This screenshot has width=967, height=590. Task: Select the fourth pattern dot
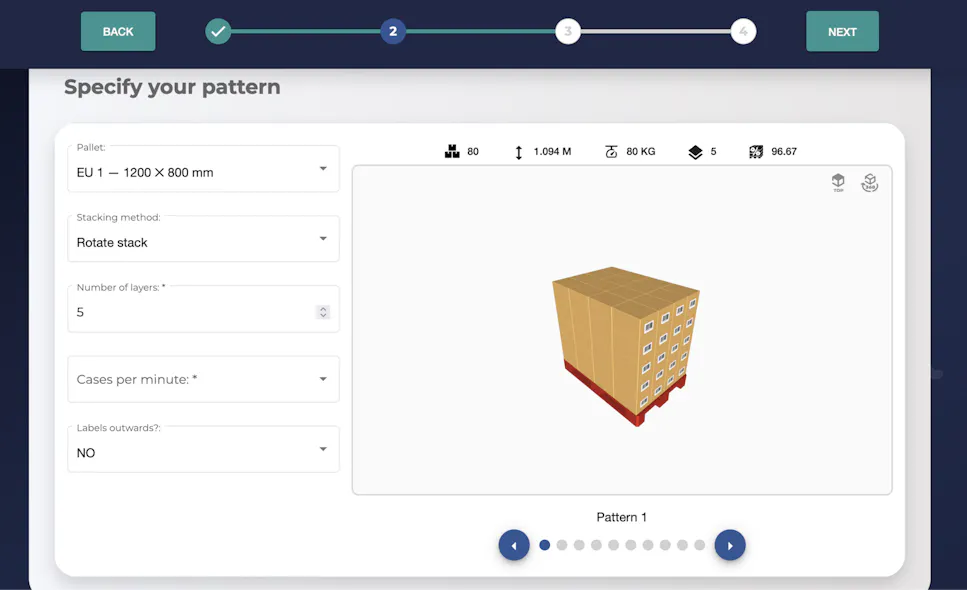pyautogui.click(x=596, y=545)
